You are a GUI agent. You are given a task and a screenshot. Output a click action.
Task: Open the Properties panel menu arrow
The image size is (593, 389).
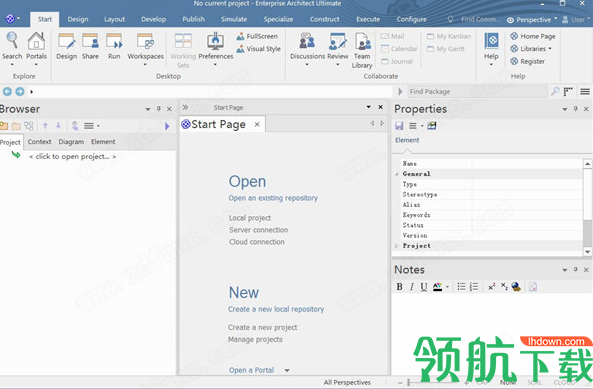point(565,109)
